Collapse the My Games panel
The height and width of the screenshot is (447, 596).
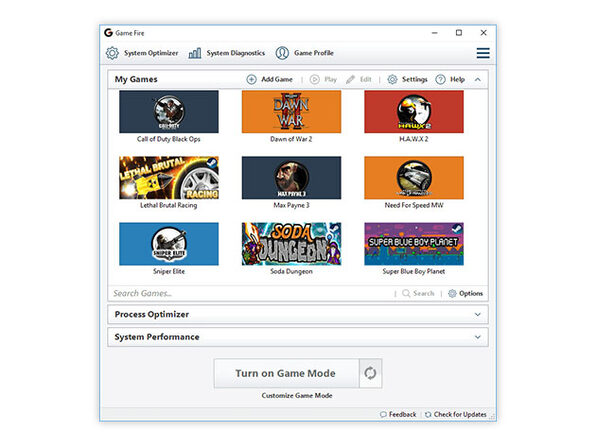(478, 79)
